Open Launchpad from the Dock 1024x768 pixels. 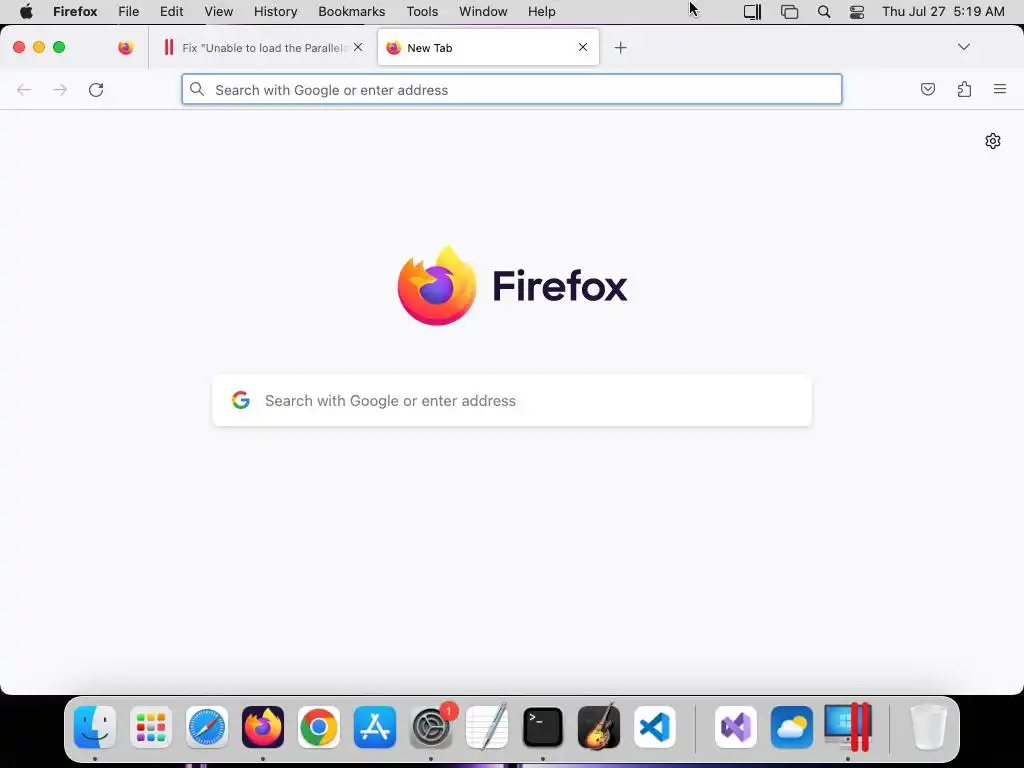tap(151, 727)
